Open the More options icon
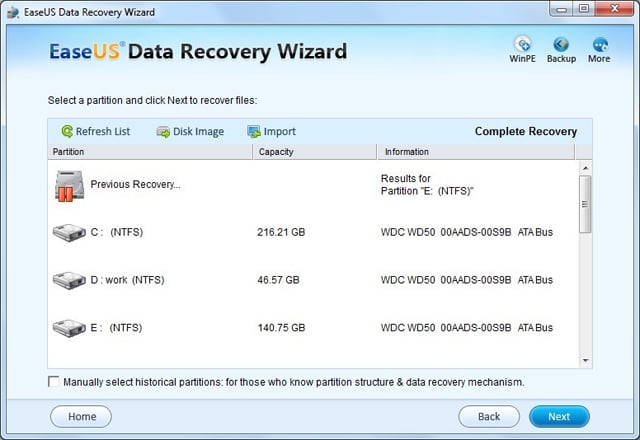The height and width of the screenshot is (440, 640). 600,44
